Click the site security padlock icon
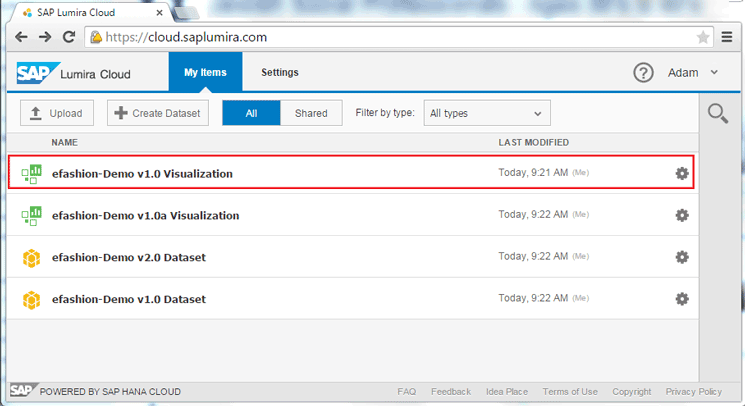 click(x=96, y=37)
